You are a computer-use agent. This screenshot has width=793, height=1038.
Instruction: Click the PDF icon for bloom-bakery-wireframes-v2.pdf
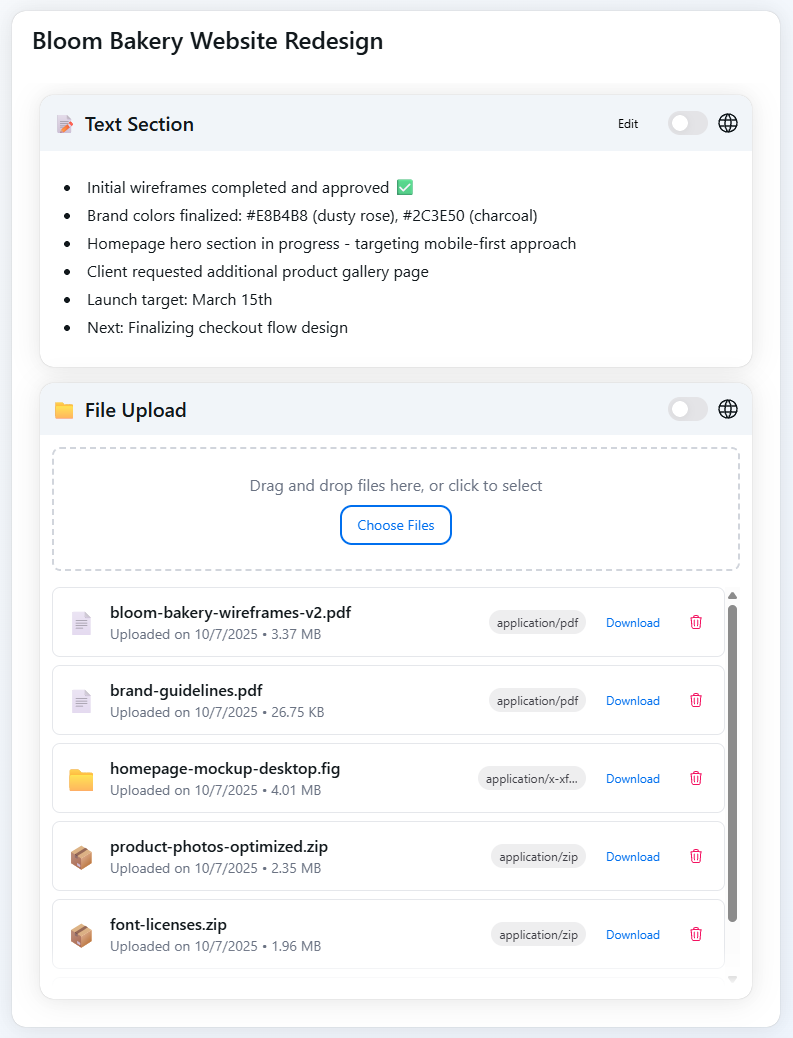(81, 622)
